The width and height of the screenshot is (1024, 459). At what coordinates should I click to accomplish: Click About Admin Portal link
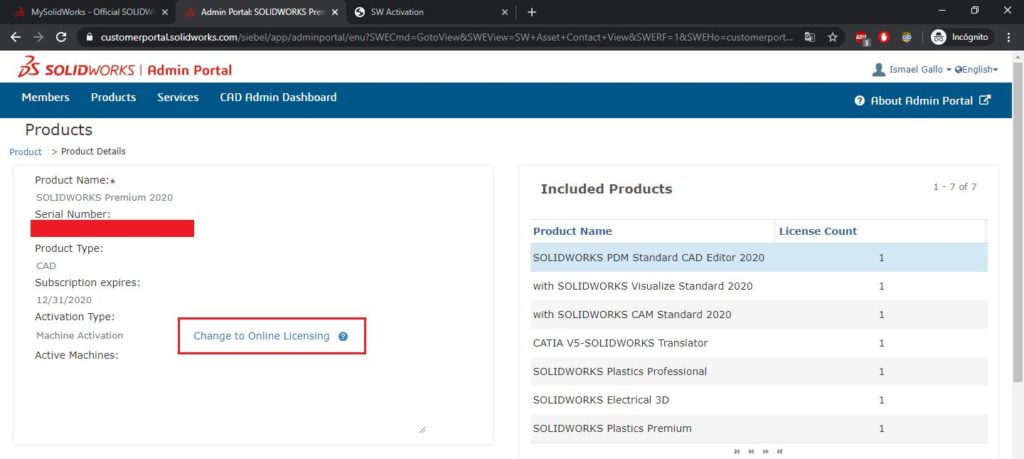(921, 101)
